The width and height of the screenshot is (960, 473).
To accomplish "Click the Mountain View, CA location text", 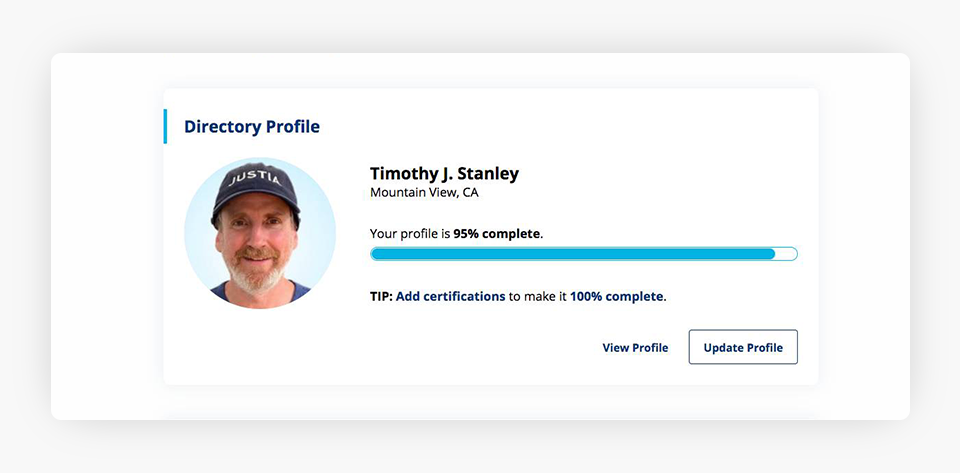I will 424,192.
